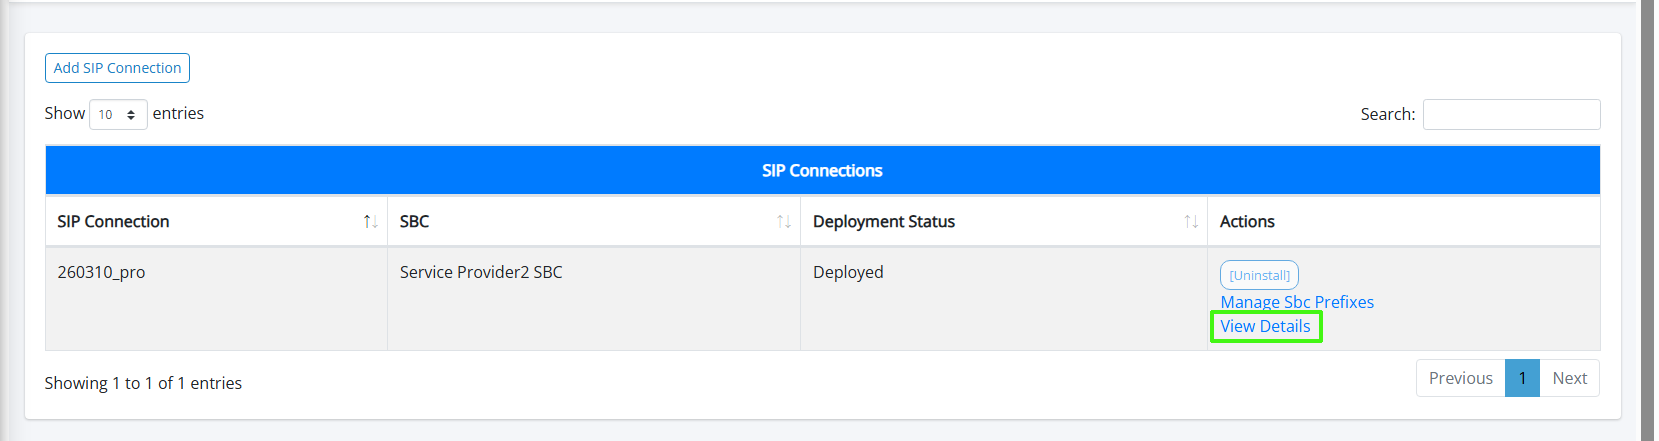The width and height of the screenshot is (1659, 441).
Task: Click the Deployed status cell
Action: pos(848,272)
